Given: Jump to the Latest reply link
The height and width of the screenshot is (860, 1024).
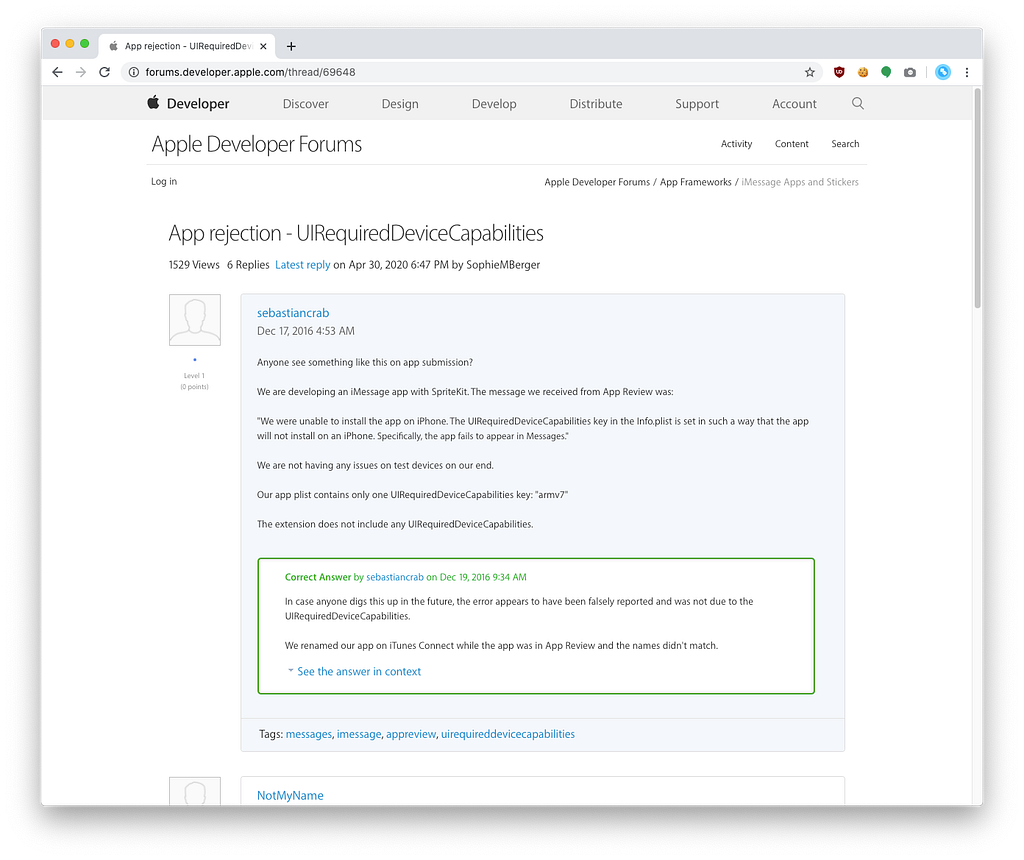Looking at the screenshot, I should [302, 264].
